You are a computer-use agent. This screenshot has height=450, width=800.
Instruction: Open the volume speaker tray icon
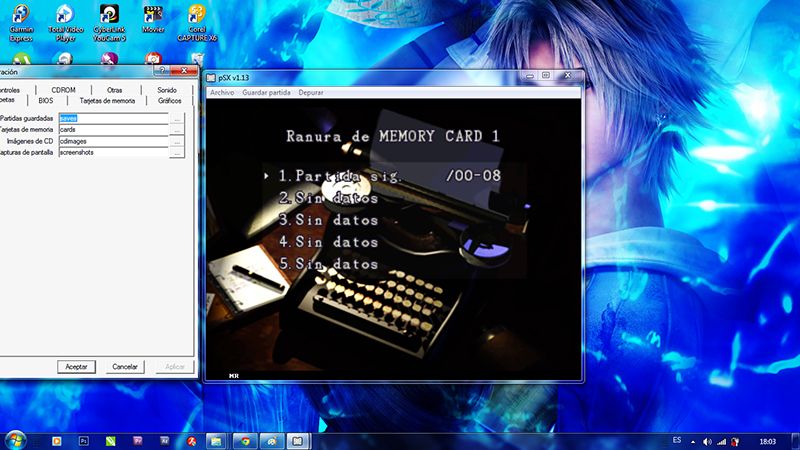tap(707, 441)
